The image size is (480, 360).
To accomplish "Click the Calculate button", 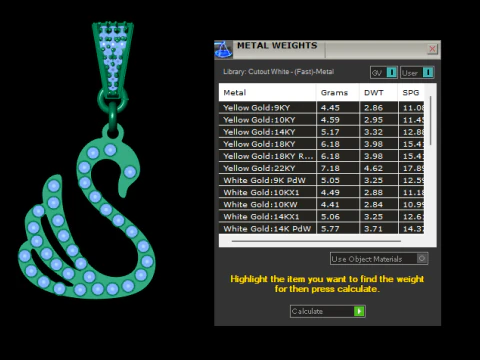I will 328,311.
